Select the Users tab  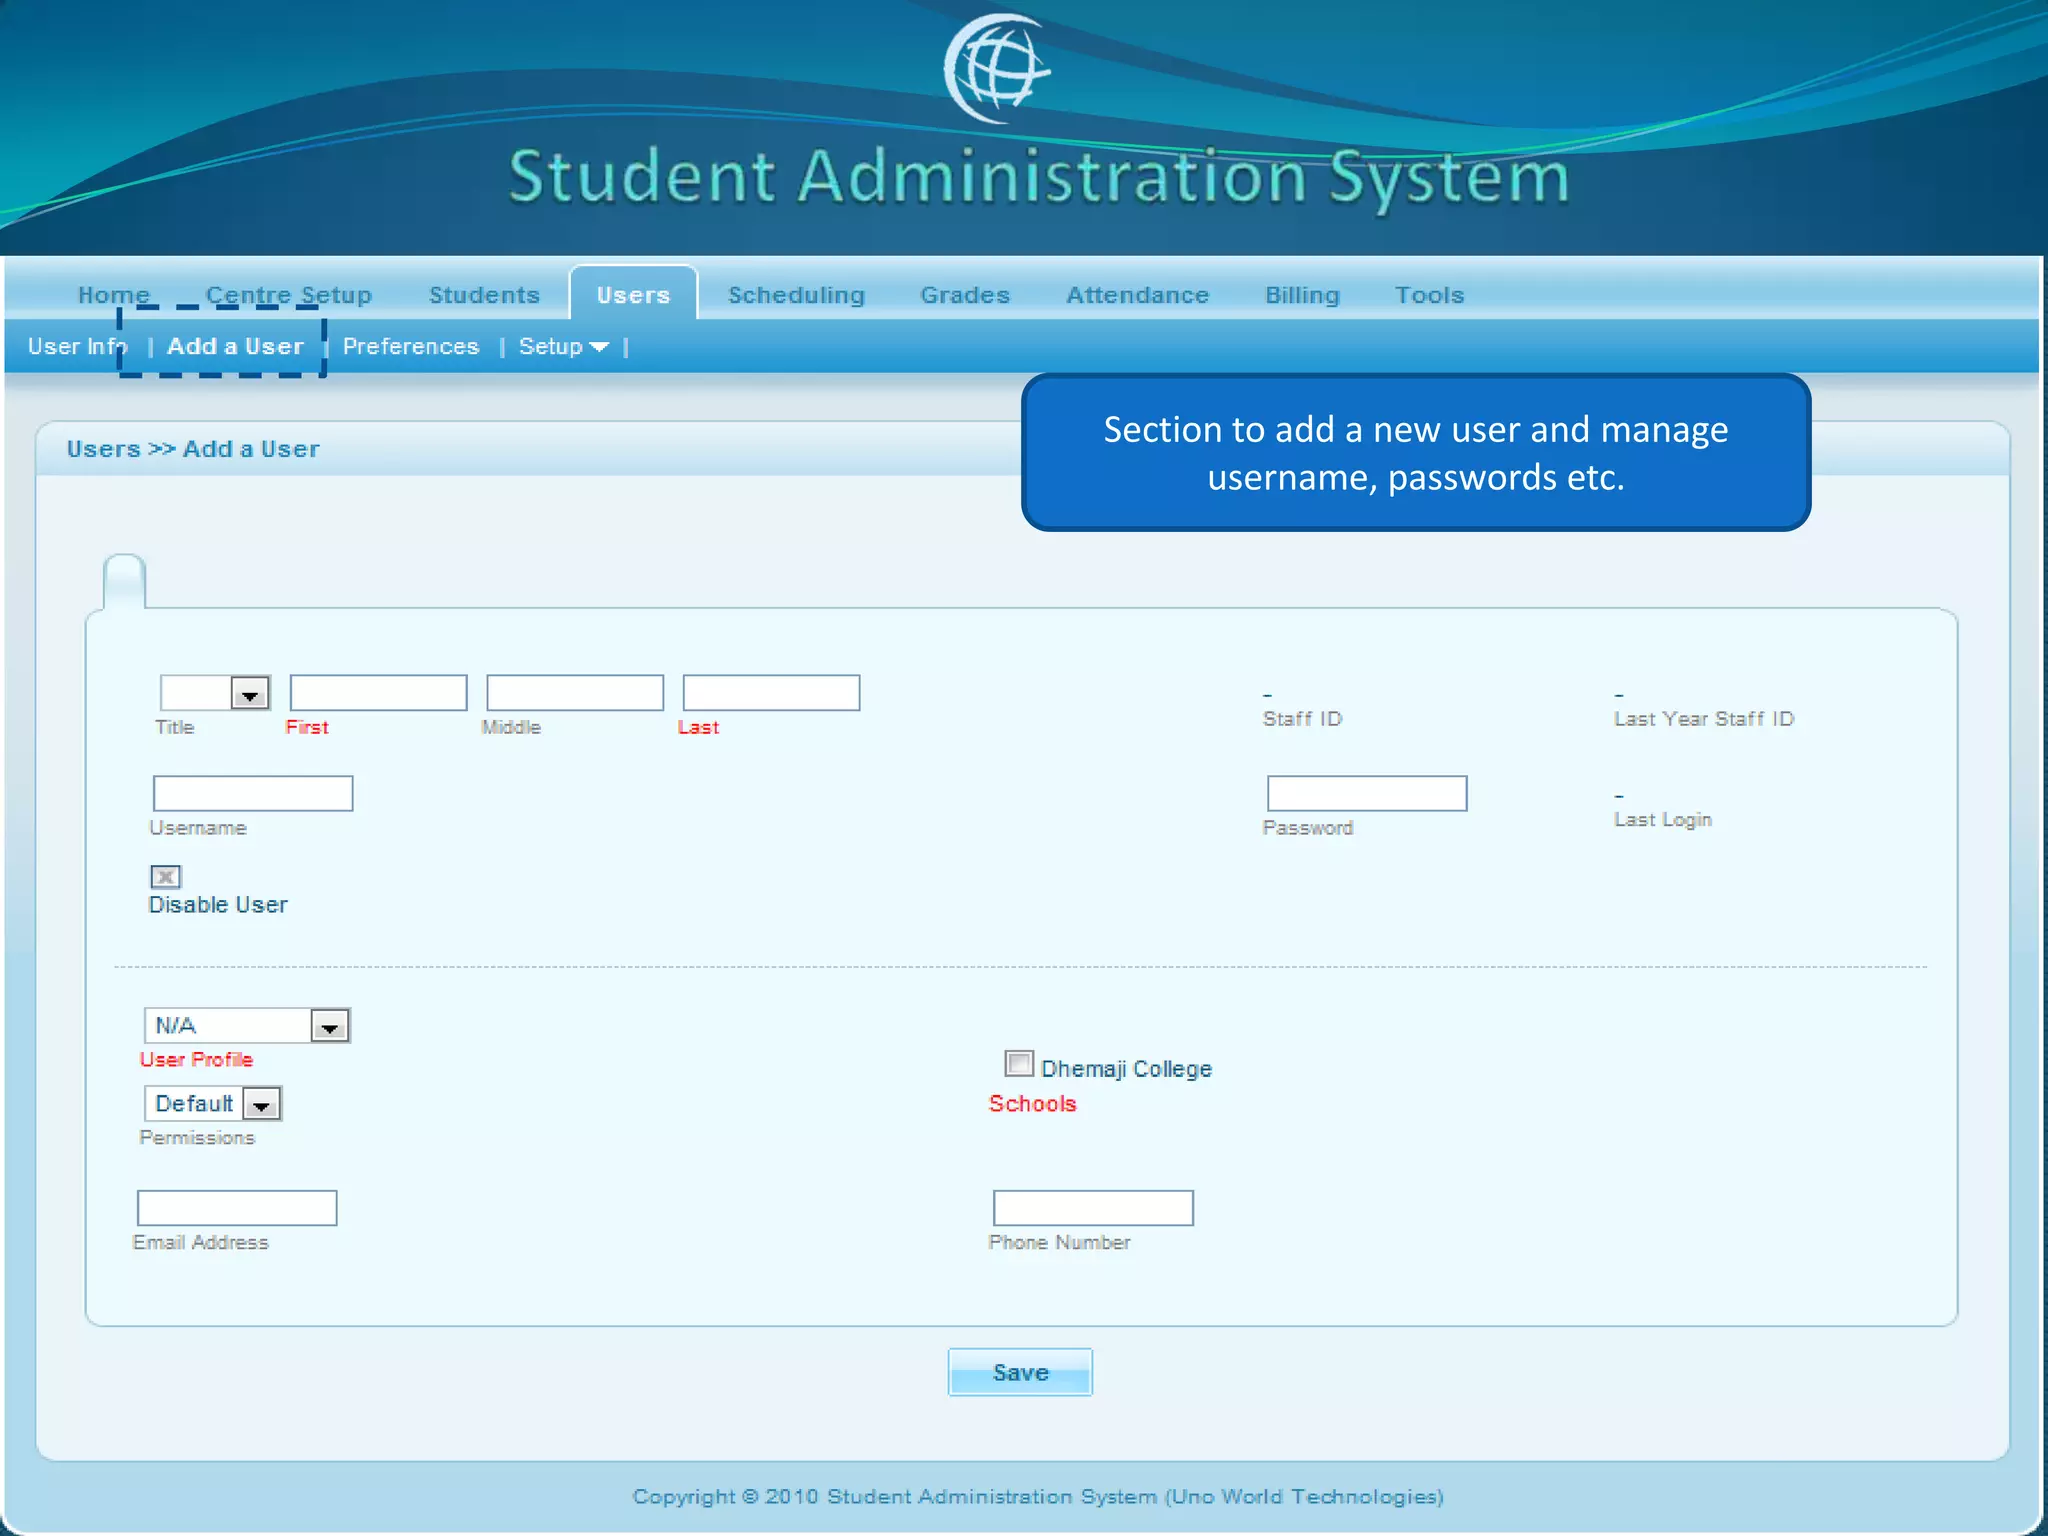point(633,294)
